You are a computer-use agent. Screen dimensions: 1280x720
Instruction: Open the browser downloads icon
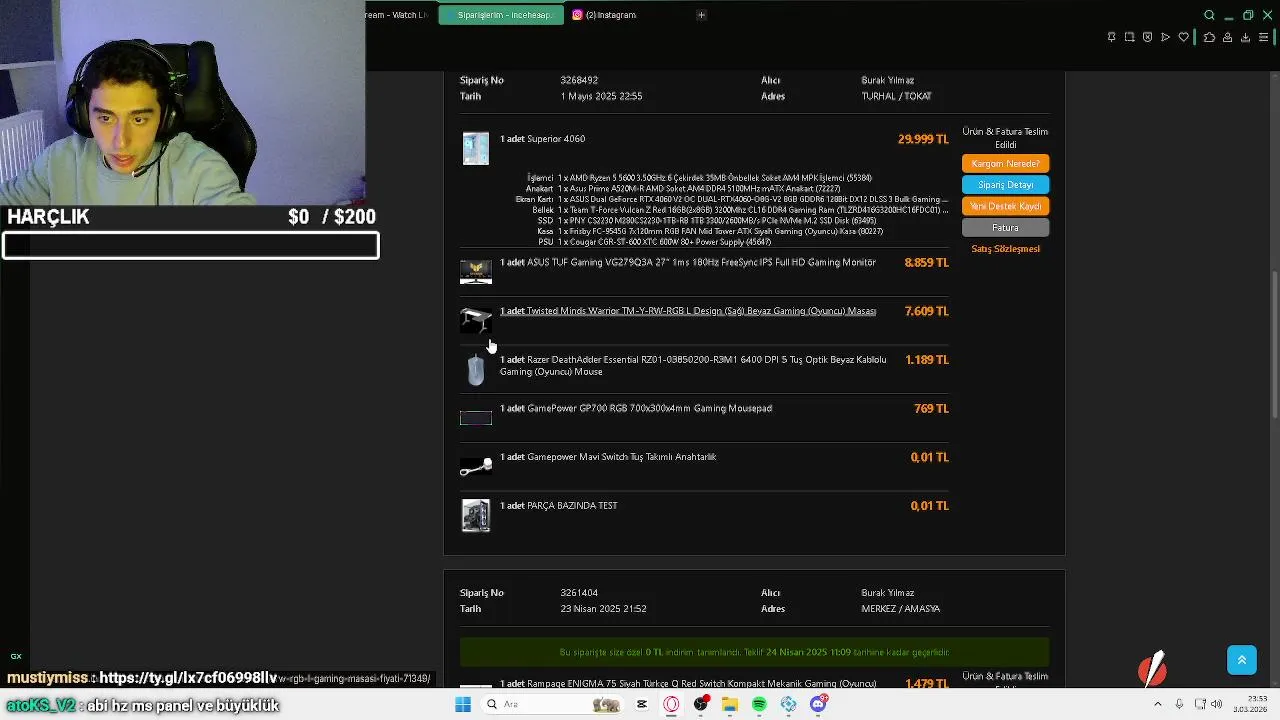tap(1245, 37)
